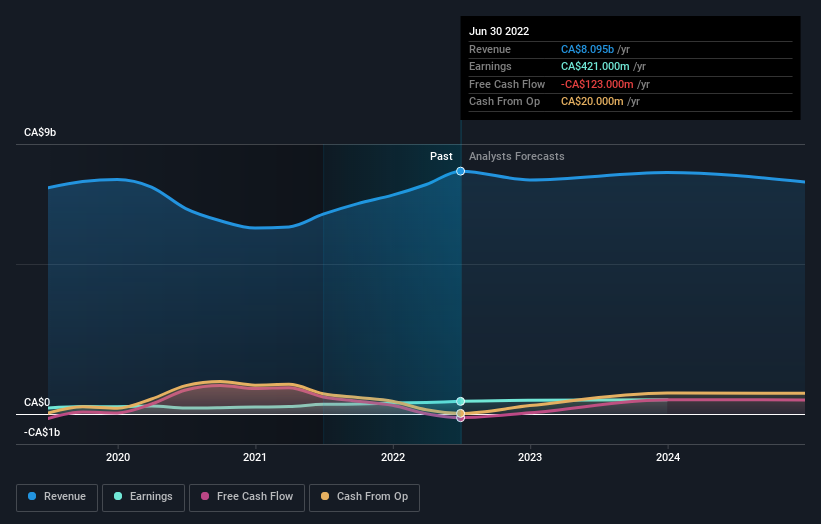Click the CA$9b y-axis label
This screenshot has width=821, height=524.
40,132
